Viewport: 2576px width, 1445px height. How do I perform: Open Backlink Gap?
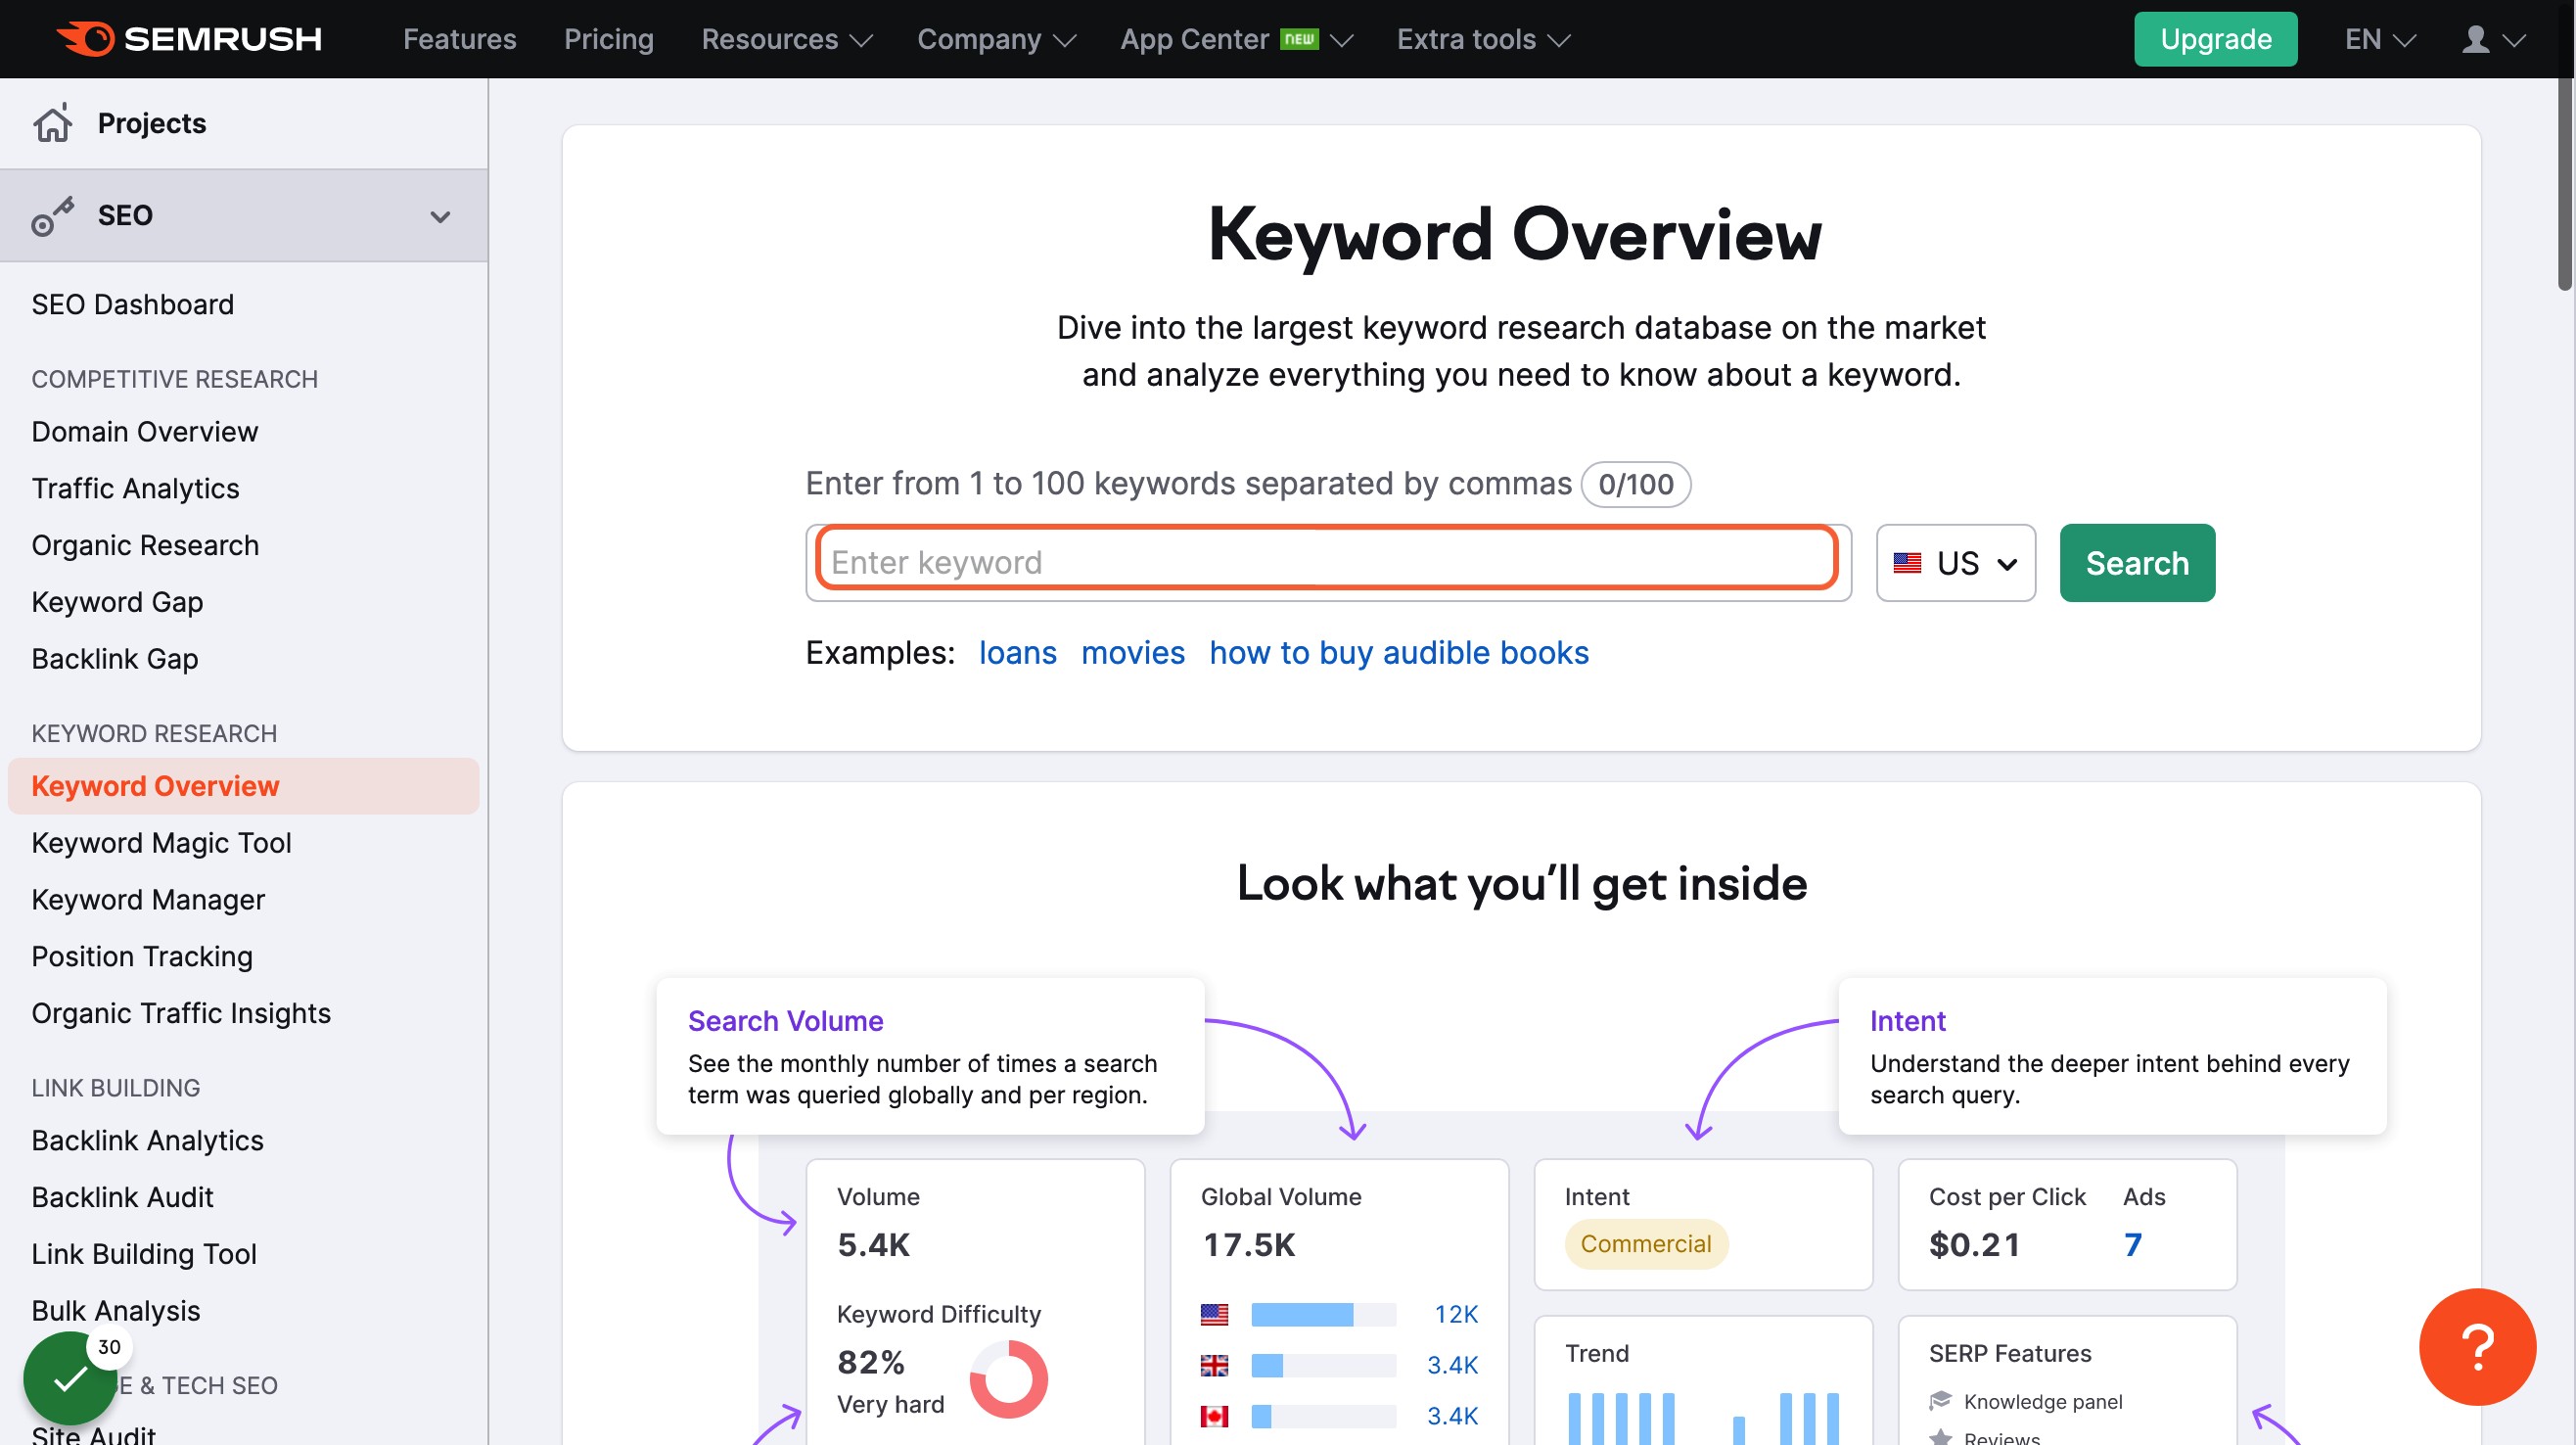pyautogui.click(x=115, y=659)
